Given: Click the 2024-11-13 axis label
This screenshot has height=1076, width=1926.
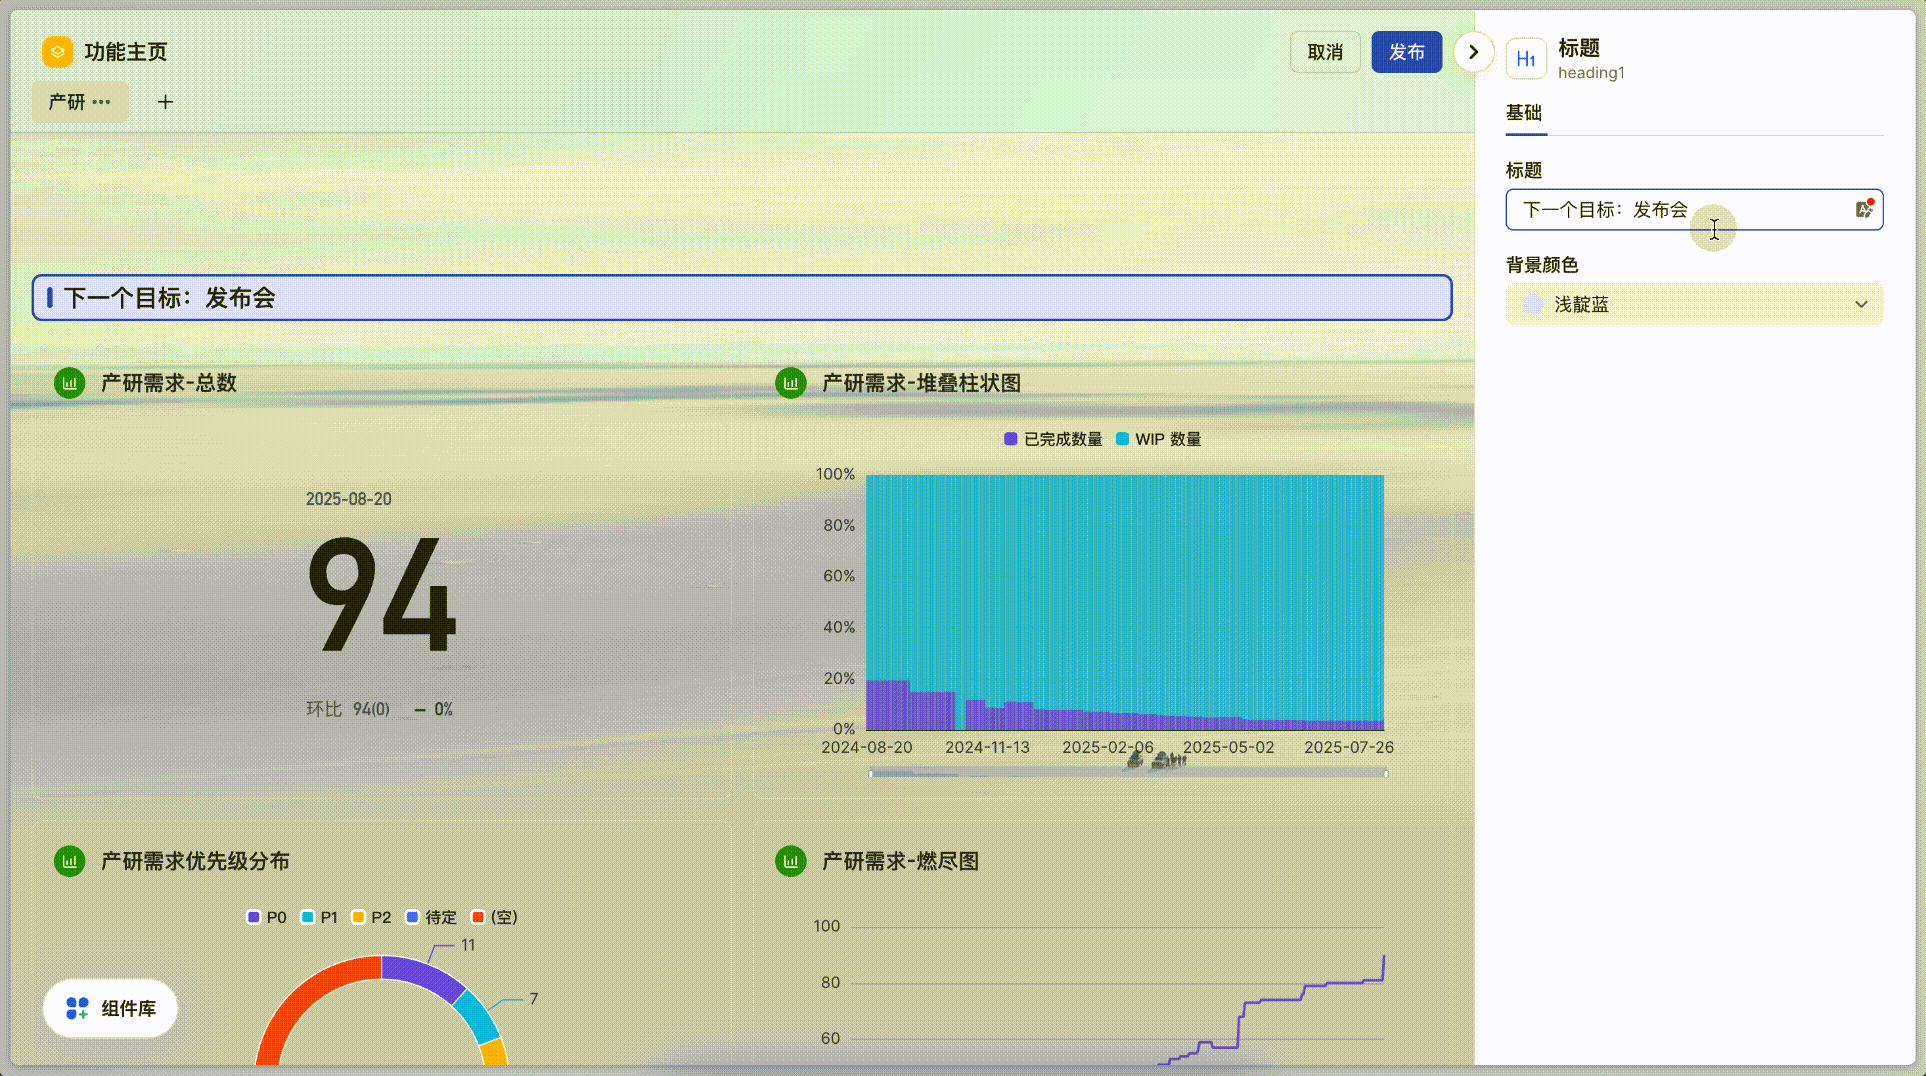Looking at the screenshot, I should tap(987, 747).
